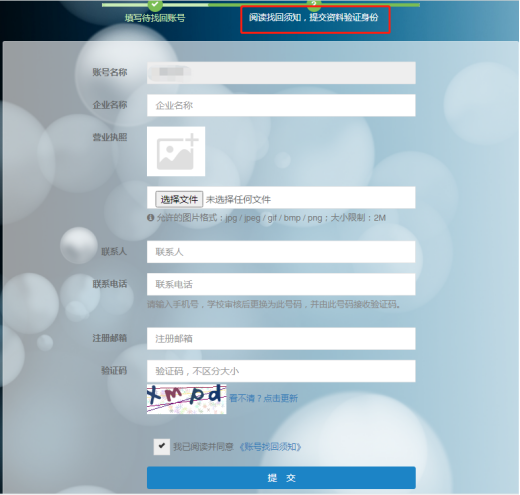Click the blue 提交 button

tap(281, 478)
